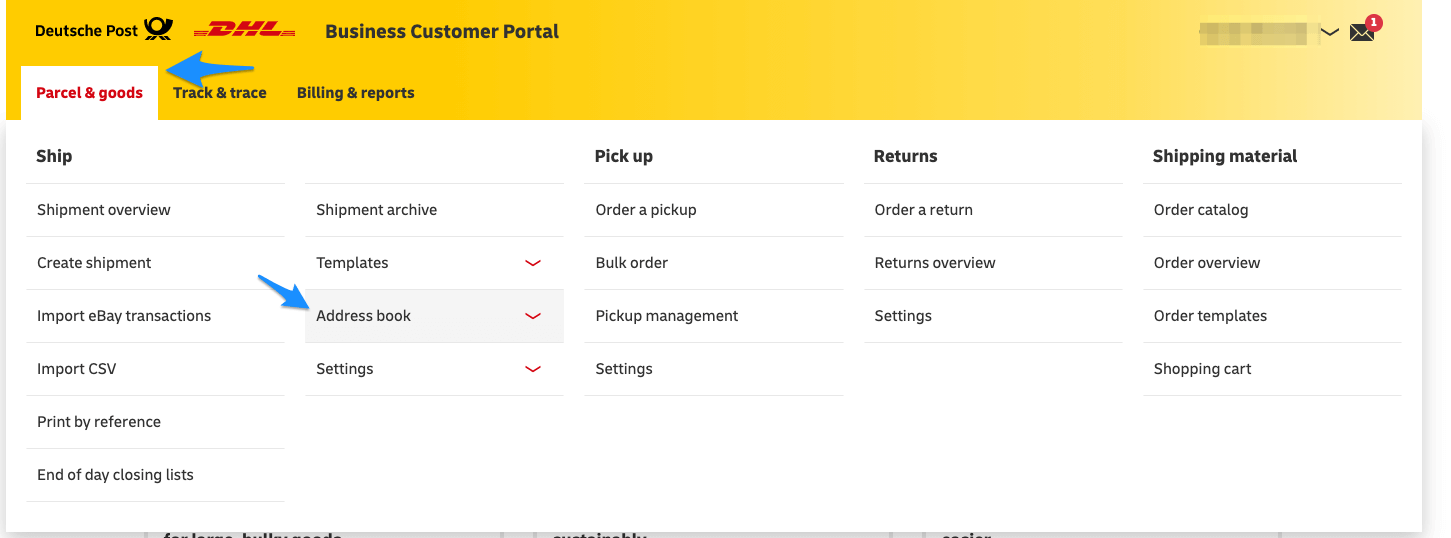Choose Order a return
This screenshot has width=1451, height=538.
993,210
